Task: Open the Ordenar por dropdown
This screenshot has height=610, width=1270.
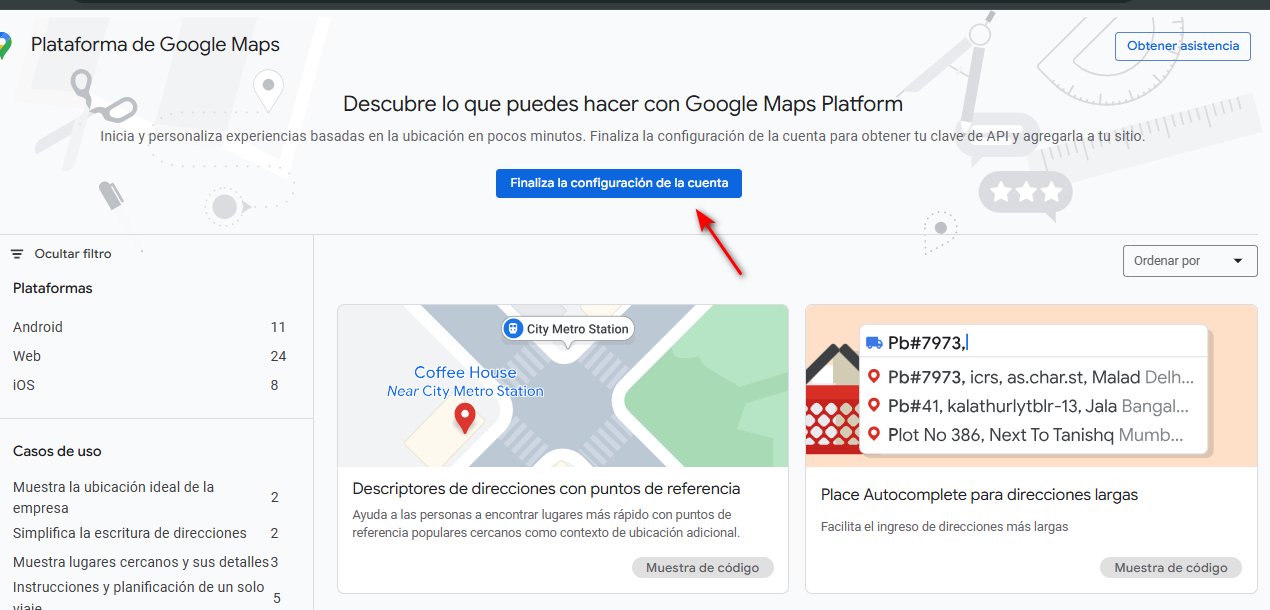Action: click(x=1190, y=261)
